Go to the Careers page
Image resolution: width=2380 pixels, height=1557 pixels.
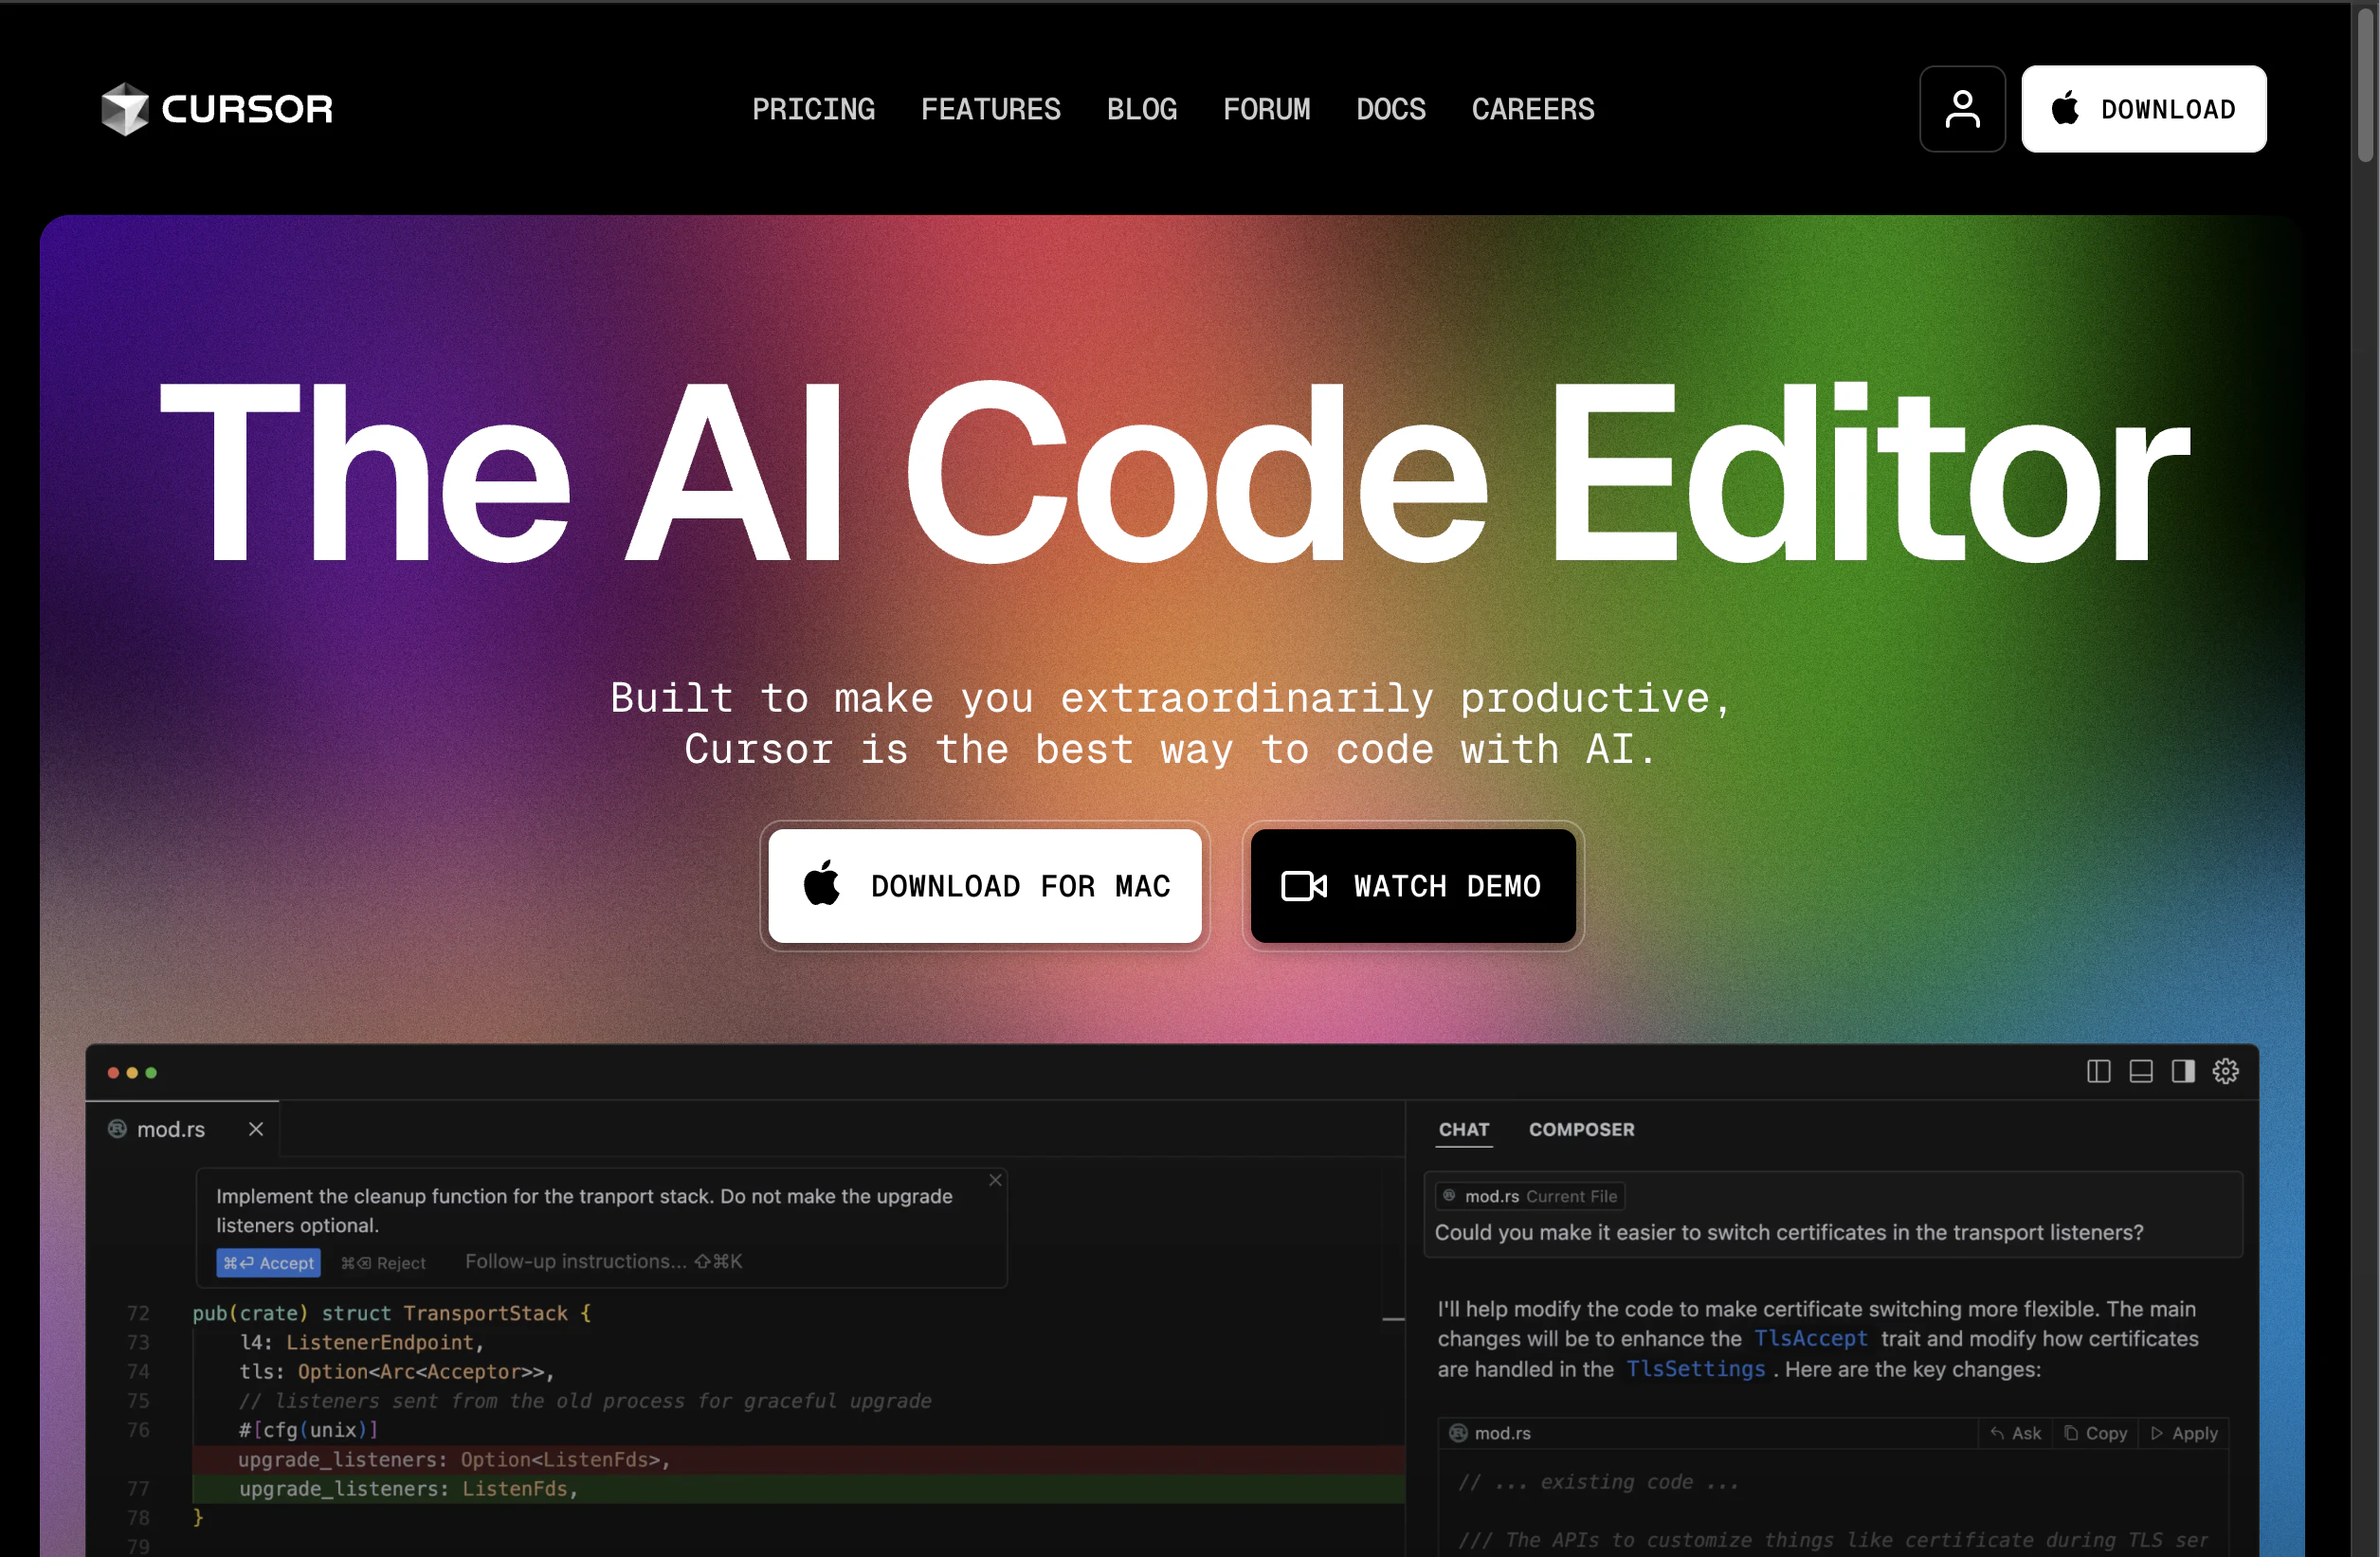tap(1533, 109)
